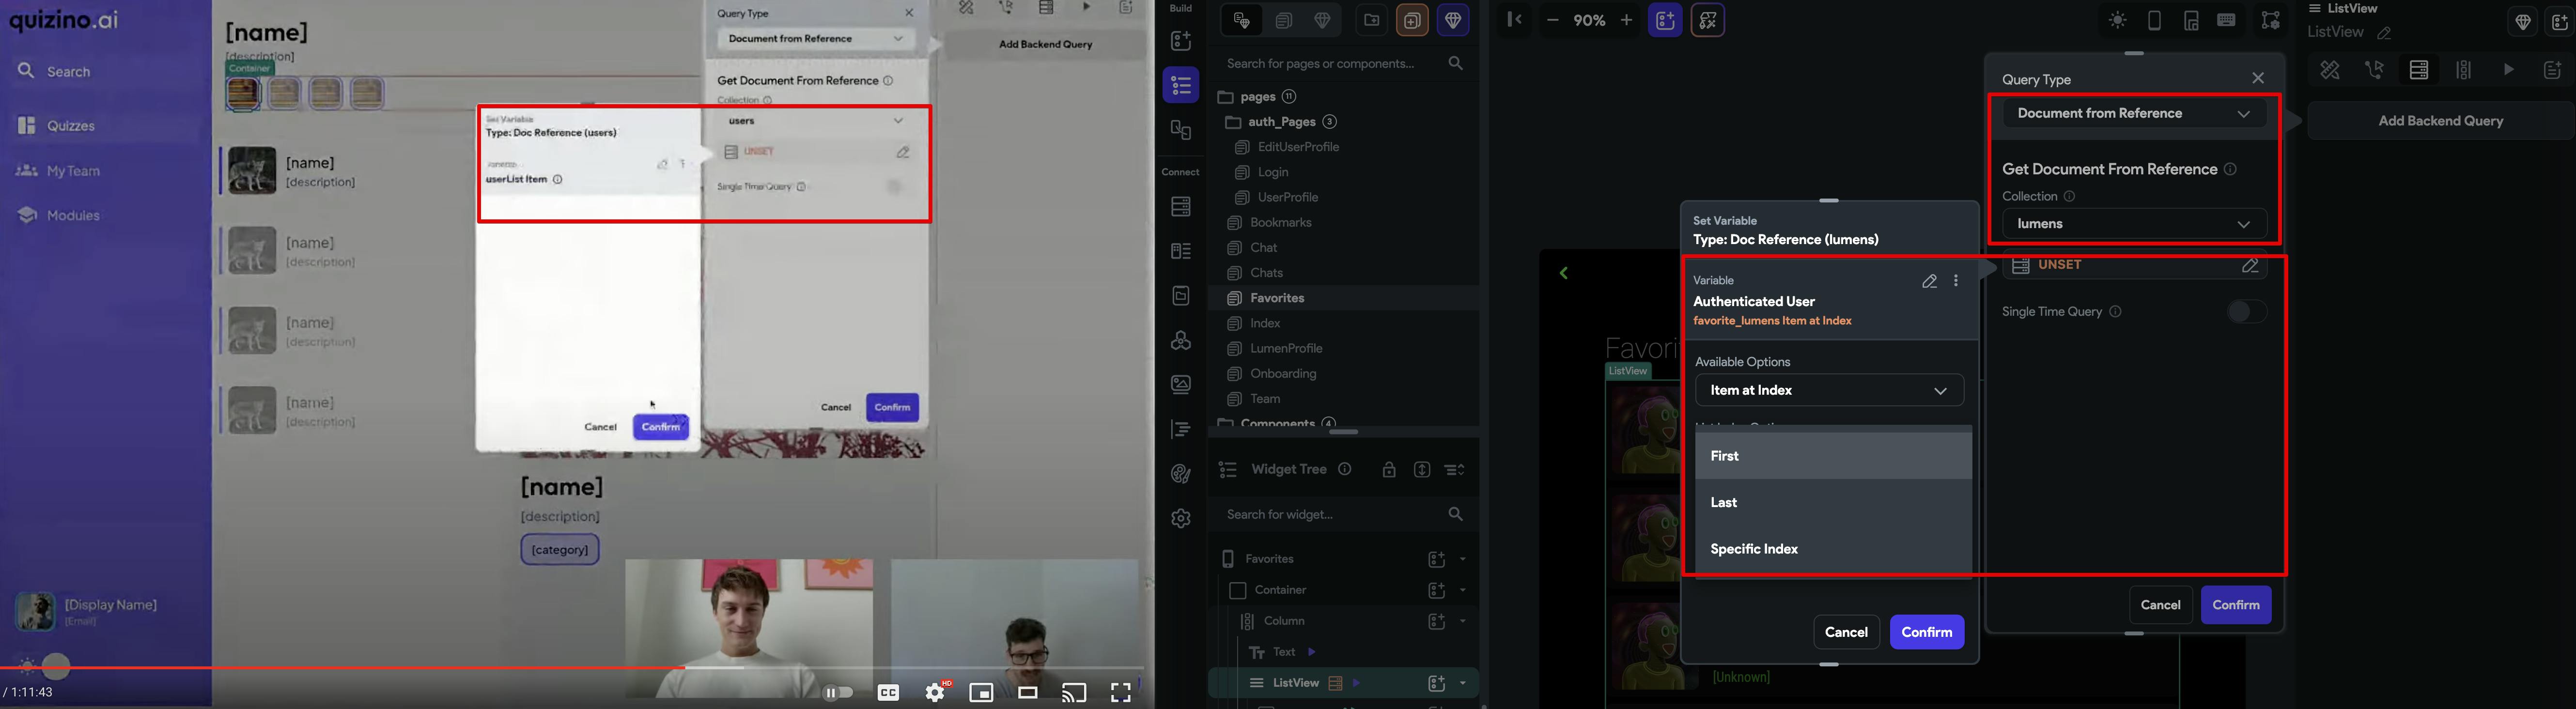Expand the Favorites row dropdown arrow in Widget Tree
Image resolution: width=2576 pixels, height=709 pixels.
click(x=1463, y=559)
